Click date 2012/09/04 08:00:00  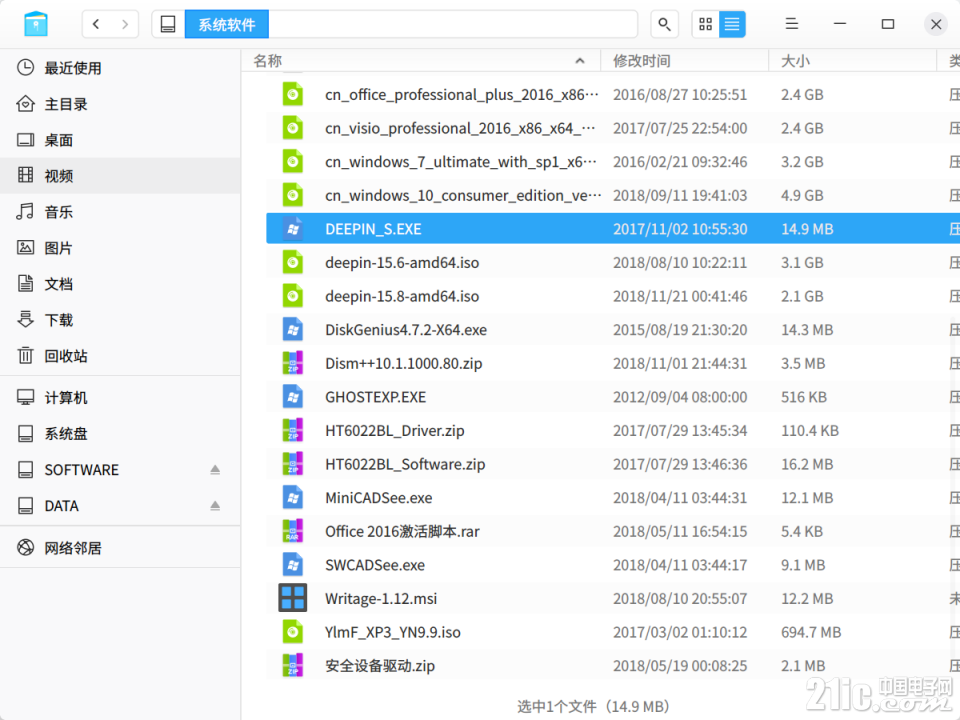click(680, 397)
